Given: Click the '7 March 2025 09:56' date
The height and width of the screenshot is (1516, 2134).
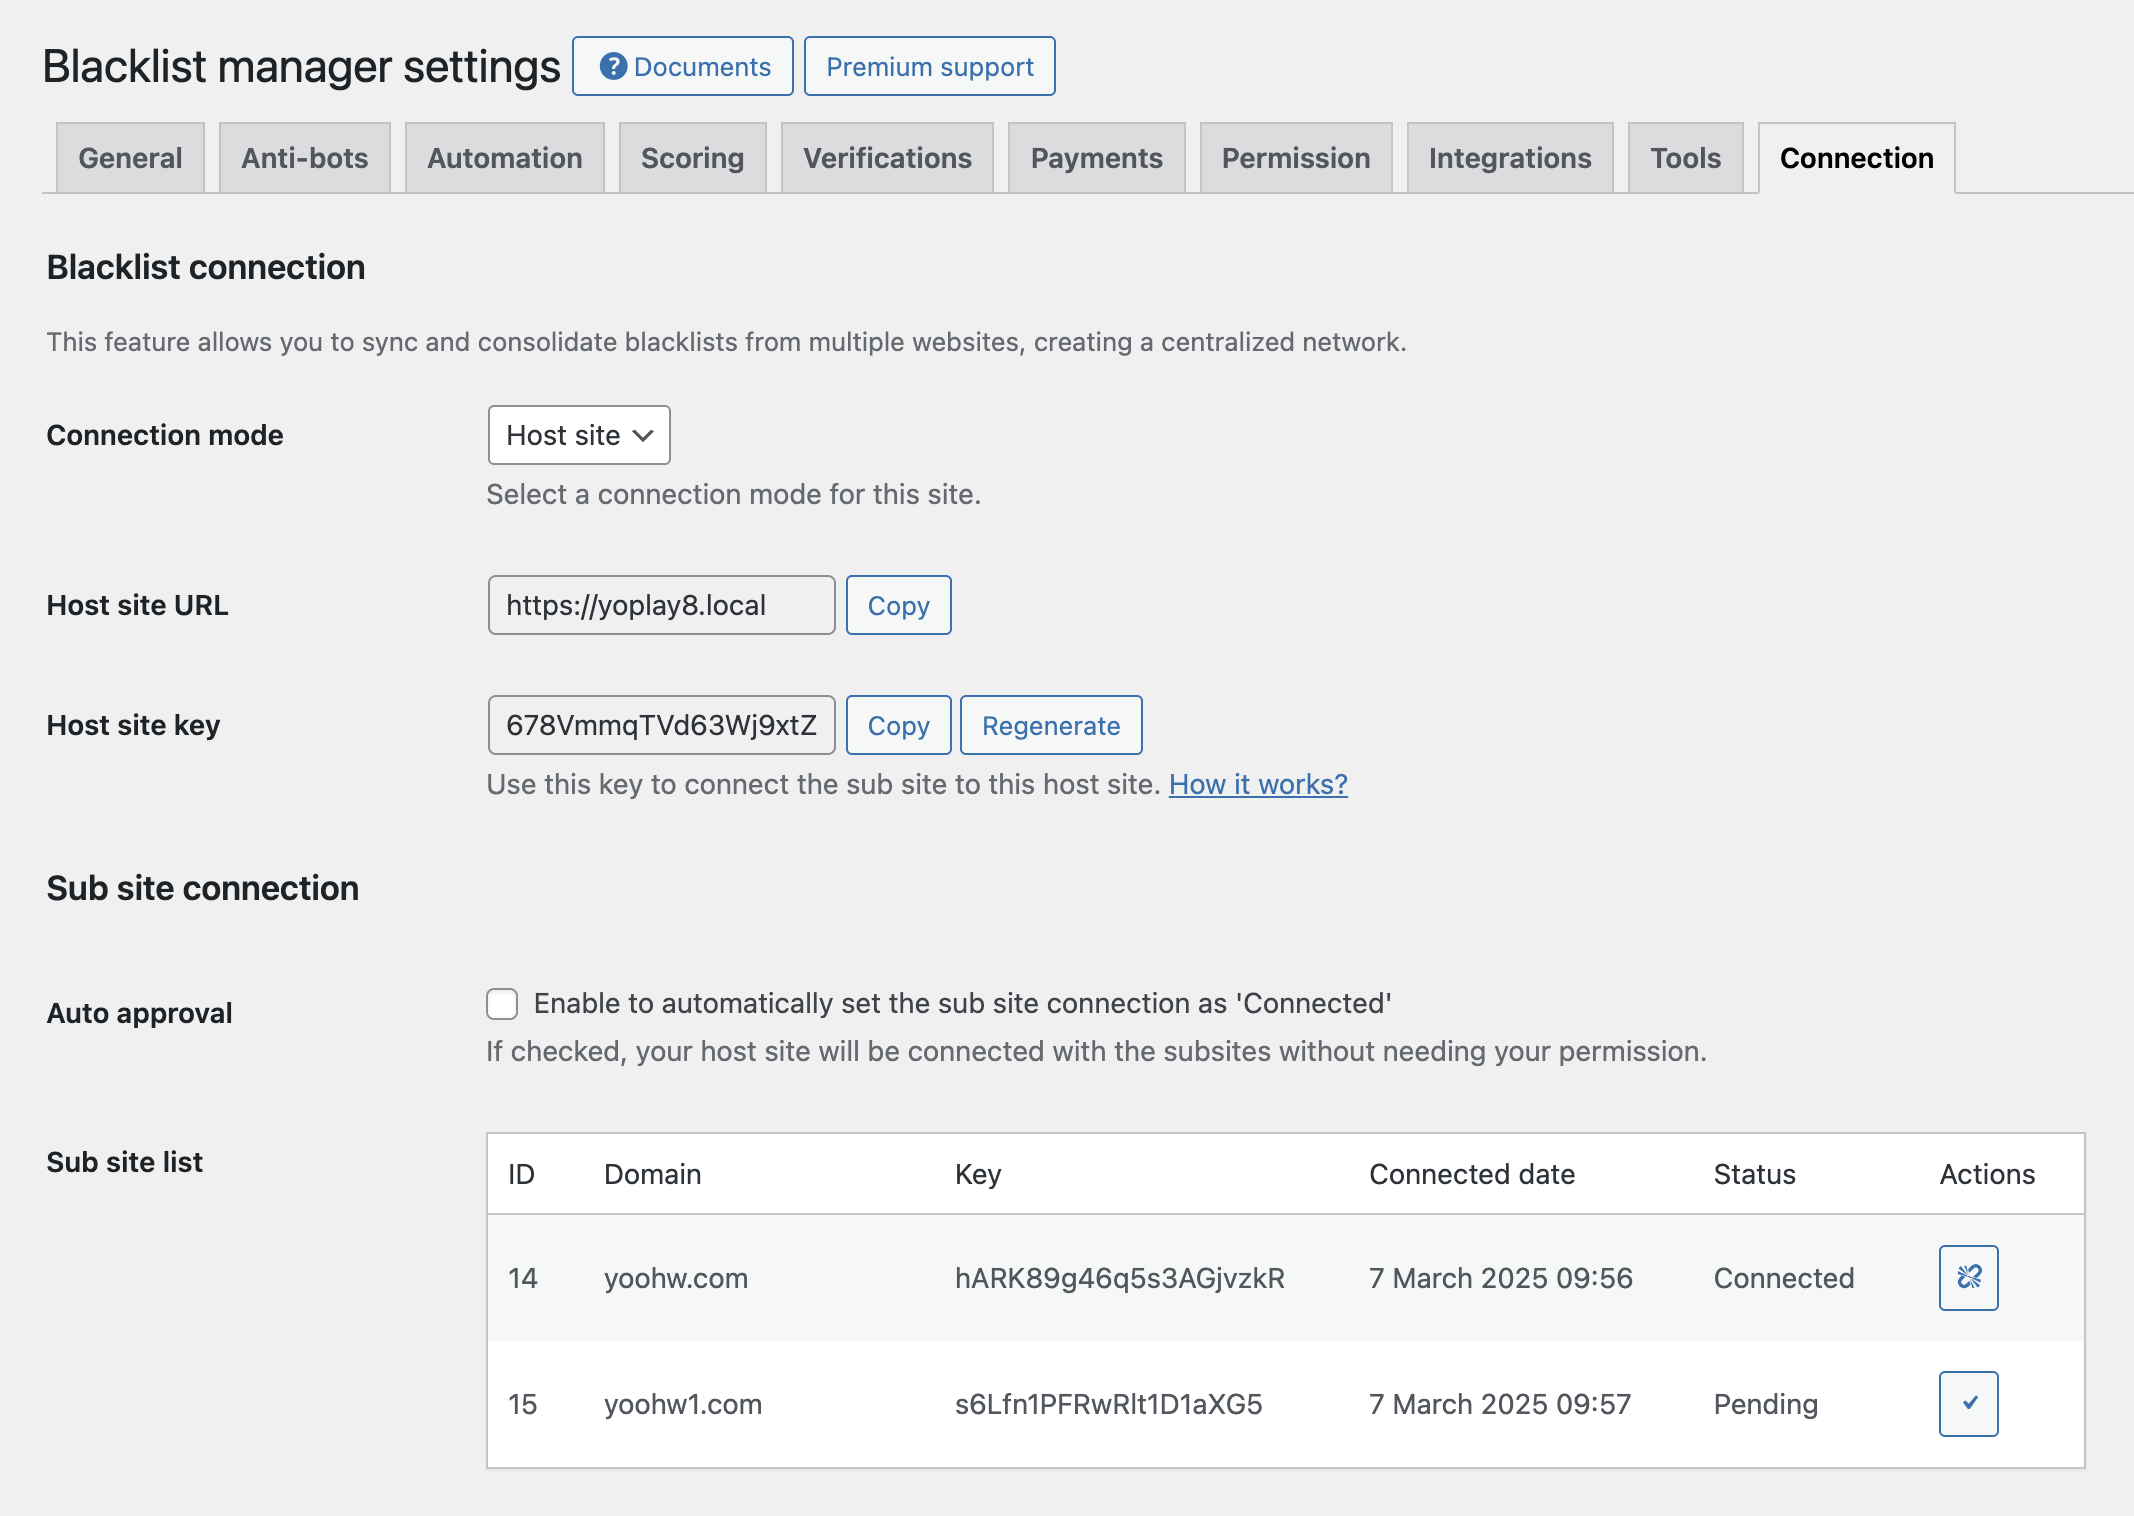Looking at the screenshot, I should 1501,1278.
